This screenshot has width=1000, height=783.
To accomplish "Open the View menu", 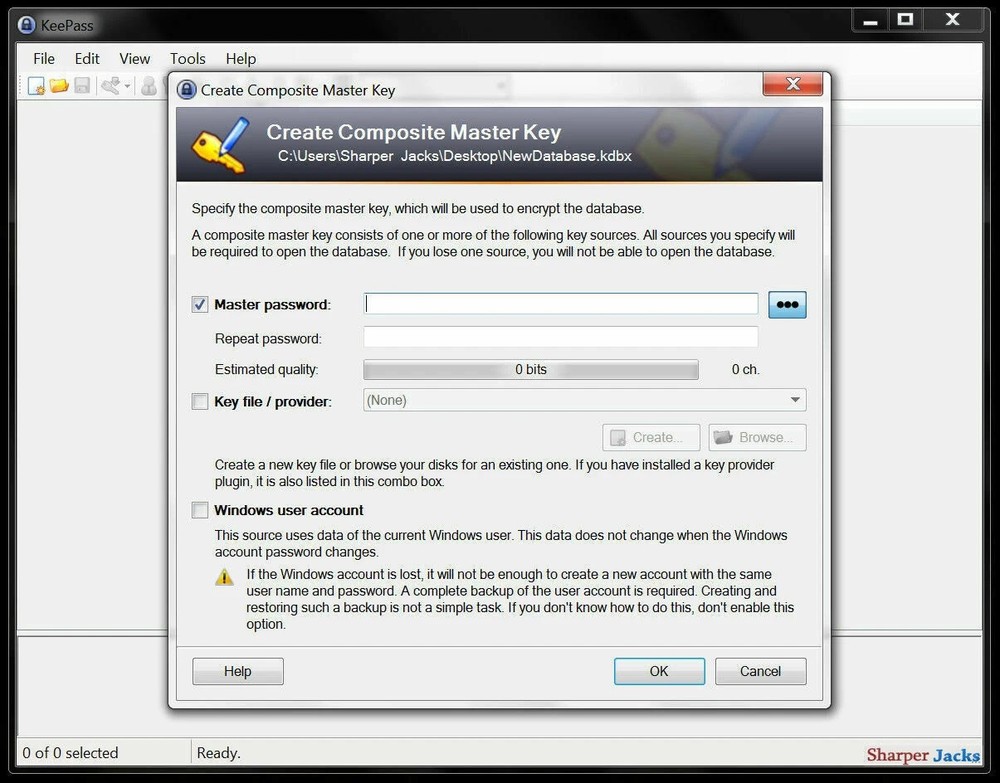I will point(134,58).
